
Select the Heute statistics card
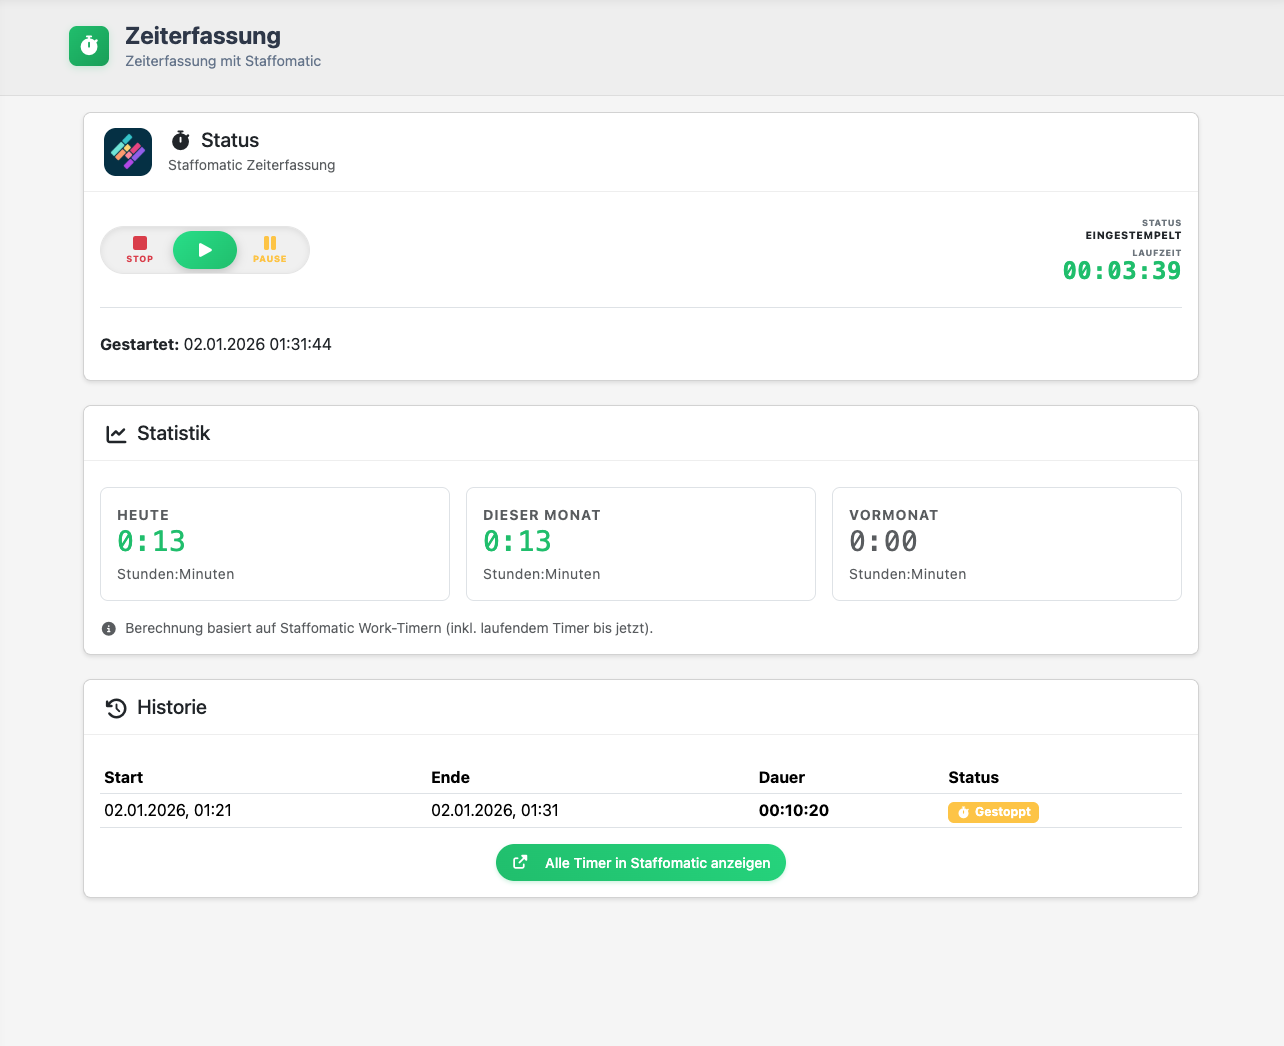tap(275, 544)
